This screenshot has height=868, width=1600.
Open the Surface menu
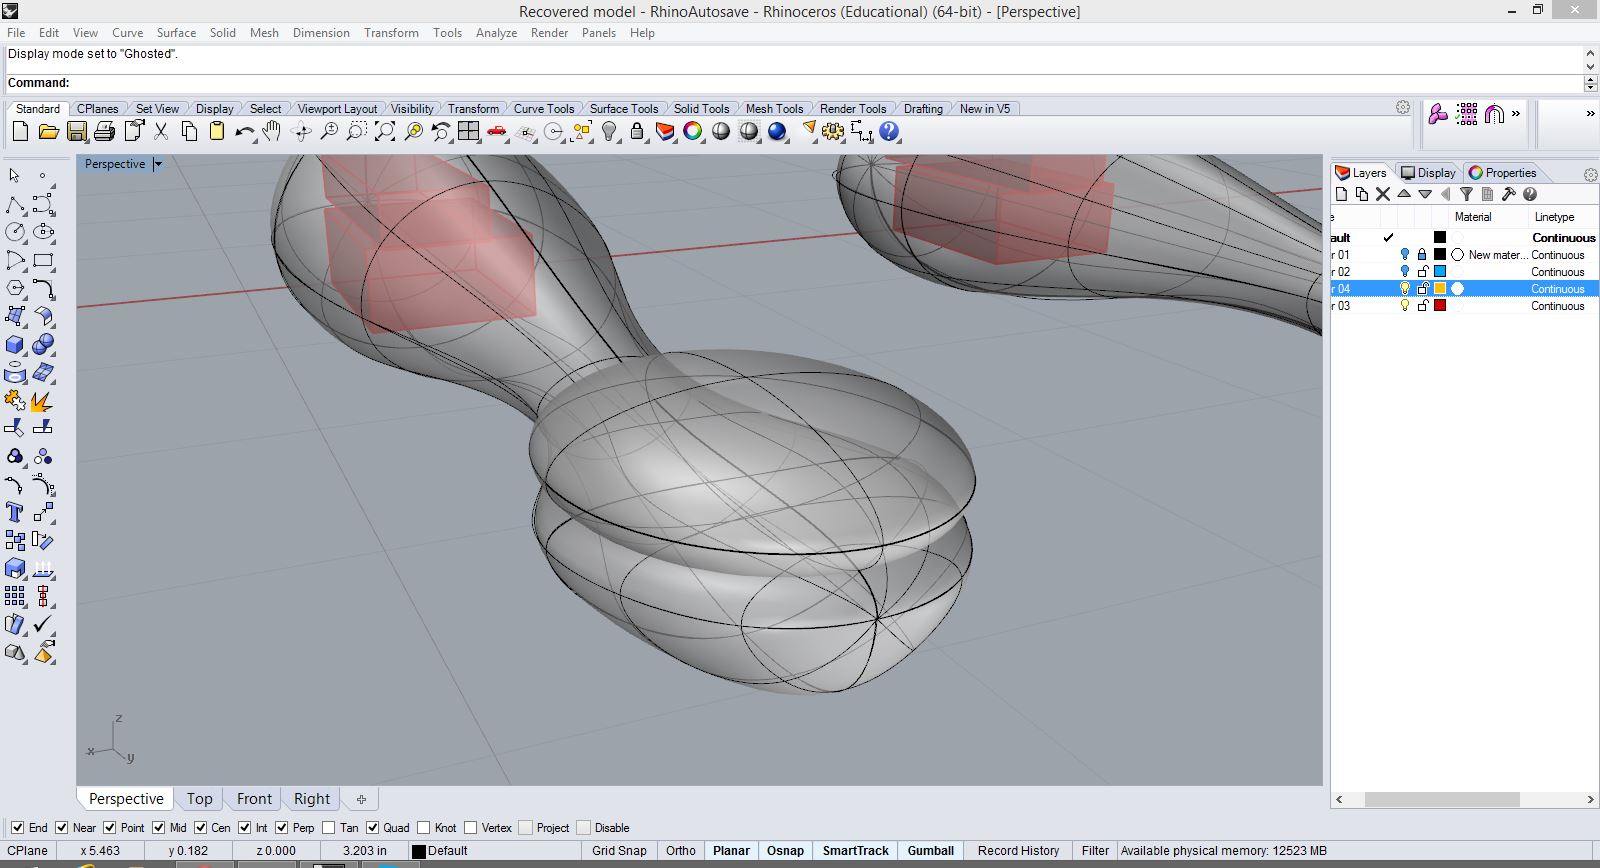click(176, 33)
